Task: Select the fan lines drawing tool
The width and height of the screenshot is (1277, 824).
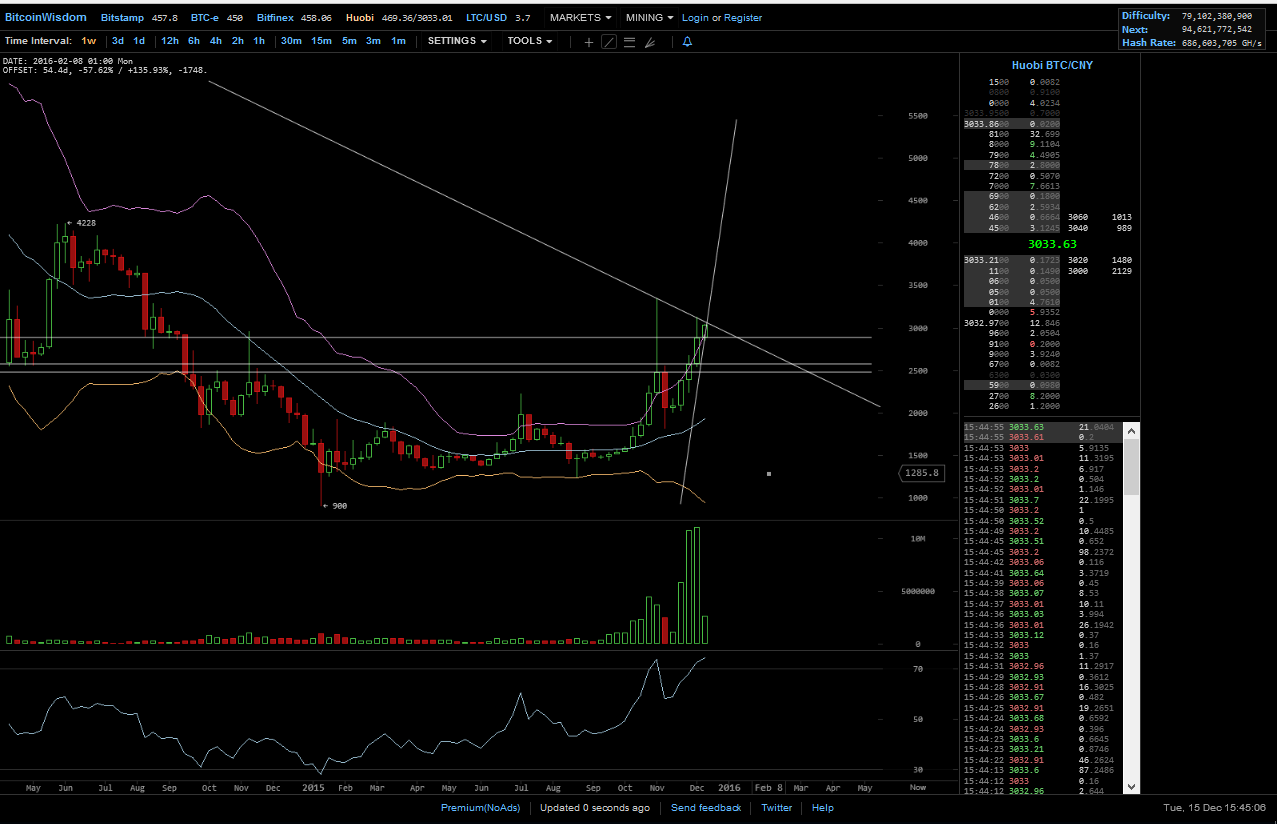Action: pos(650,42)
